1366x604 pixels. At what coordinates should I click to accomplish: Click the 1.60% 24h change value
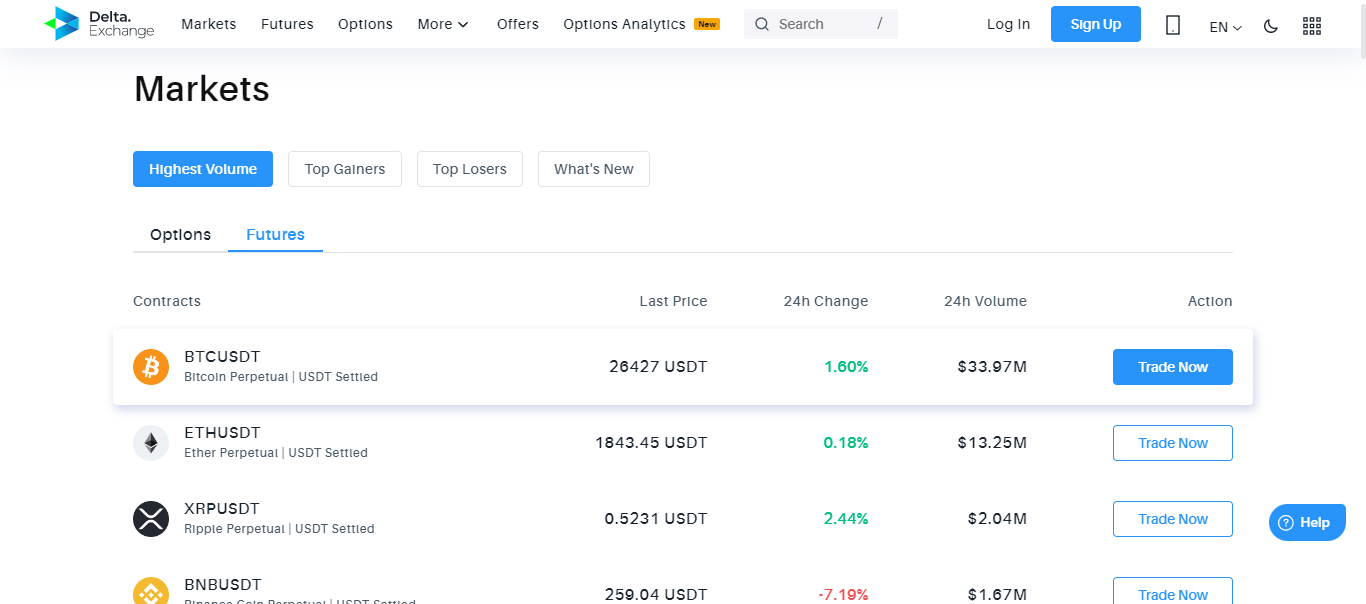[x=846, y=367]
